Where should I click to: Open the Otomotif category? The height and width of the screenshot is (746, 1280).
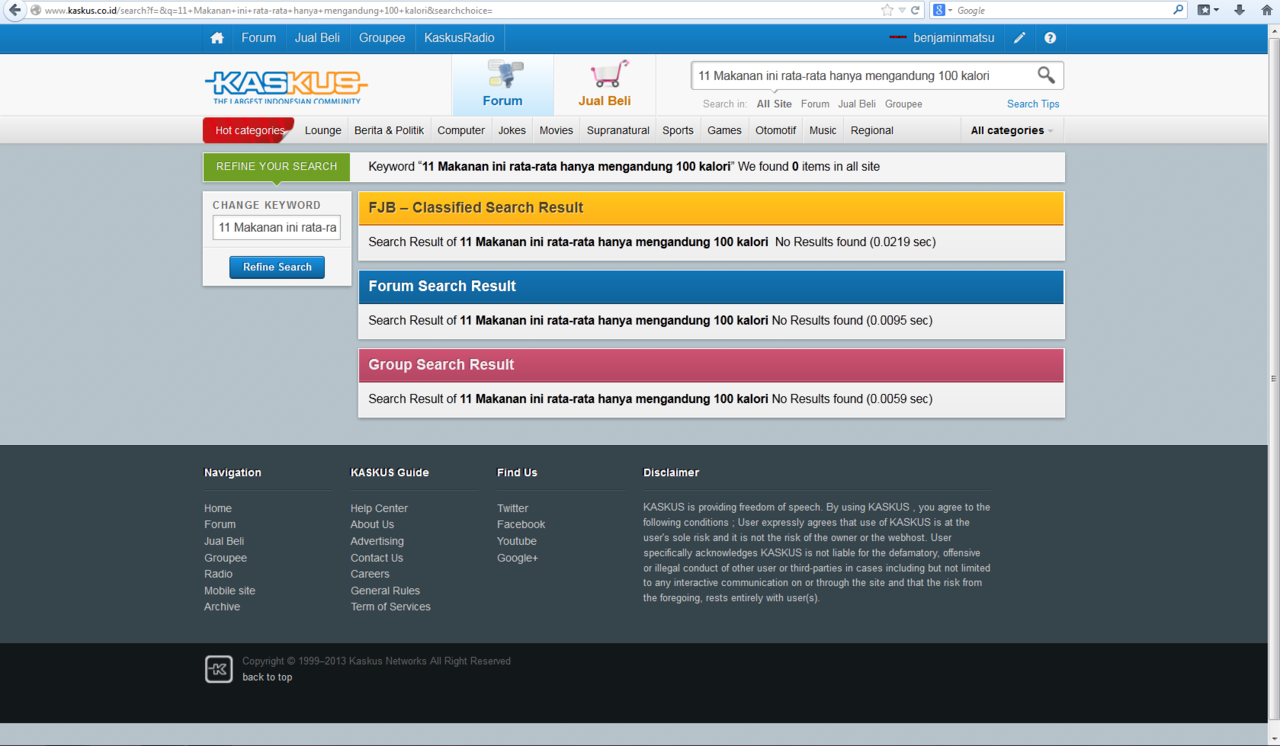pyautogui.click(x=776, y=130)
